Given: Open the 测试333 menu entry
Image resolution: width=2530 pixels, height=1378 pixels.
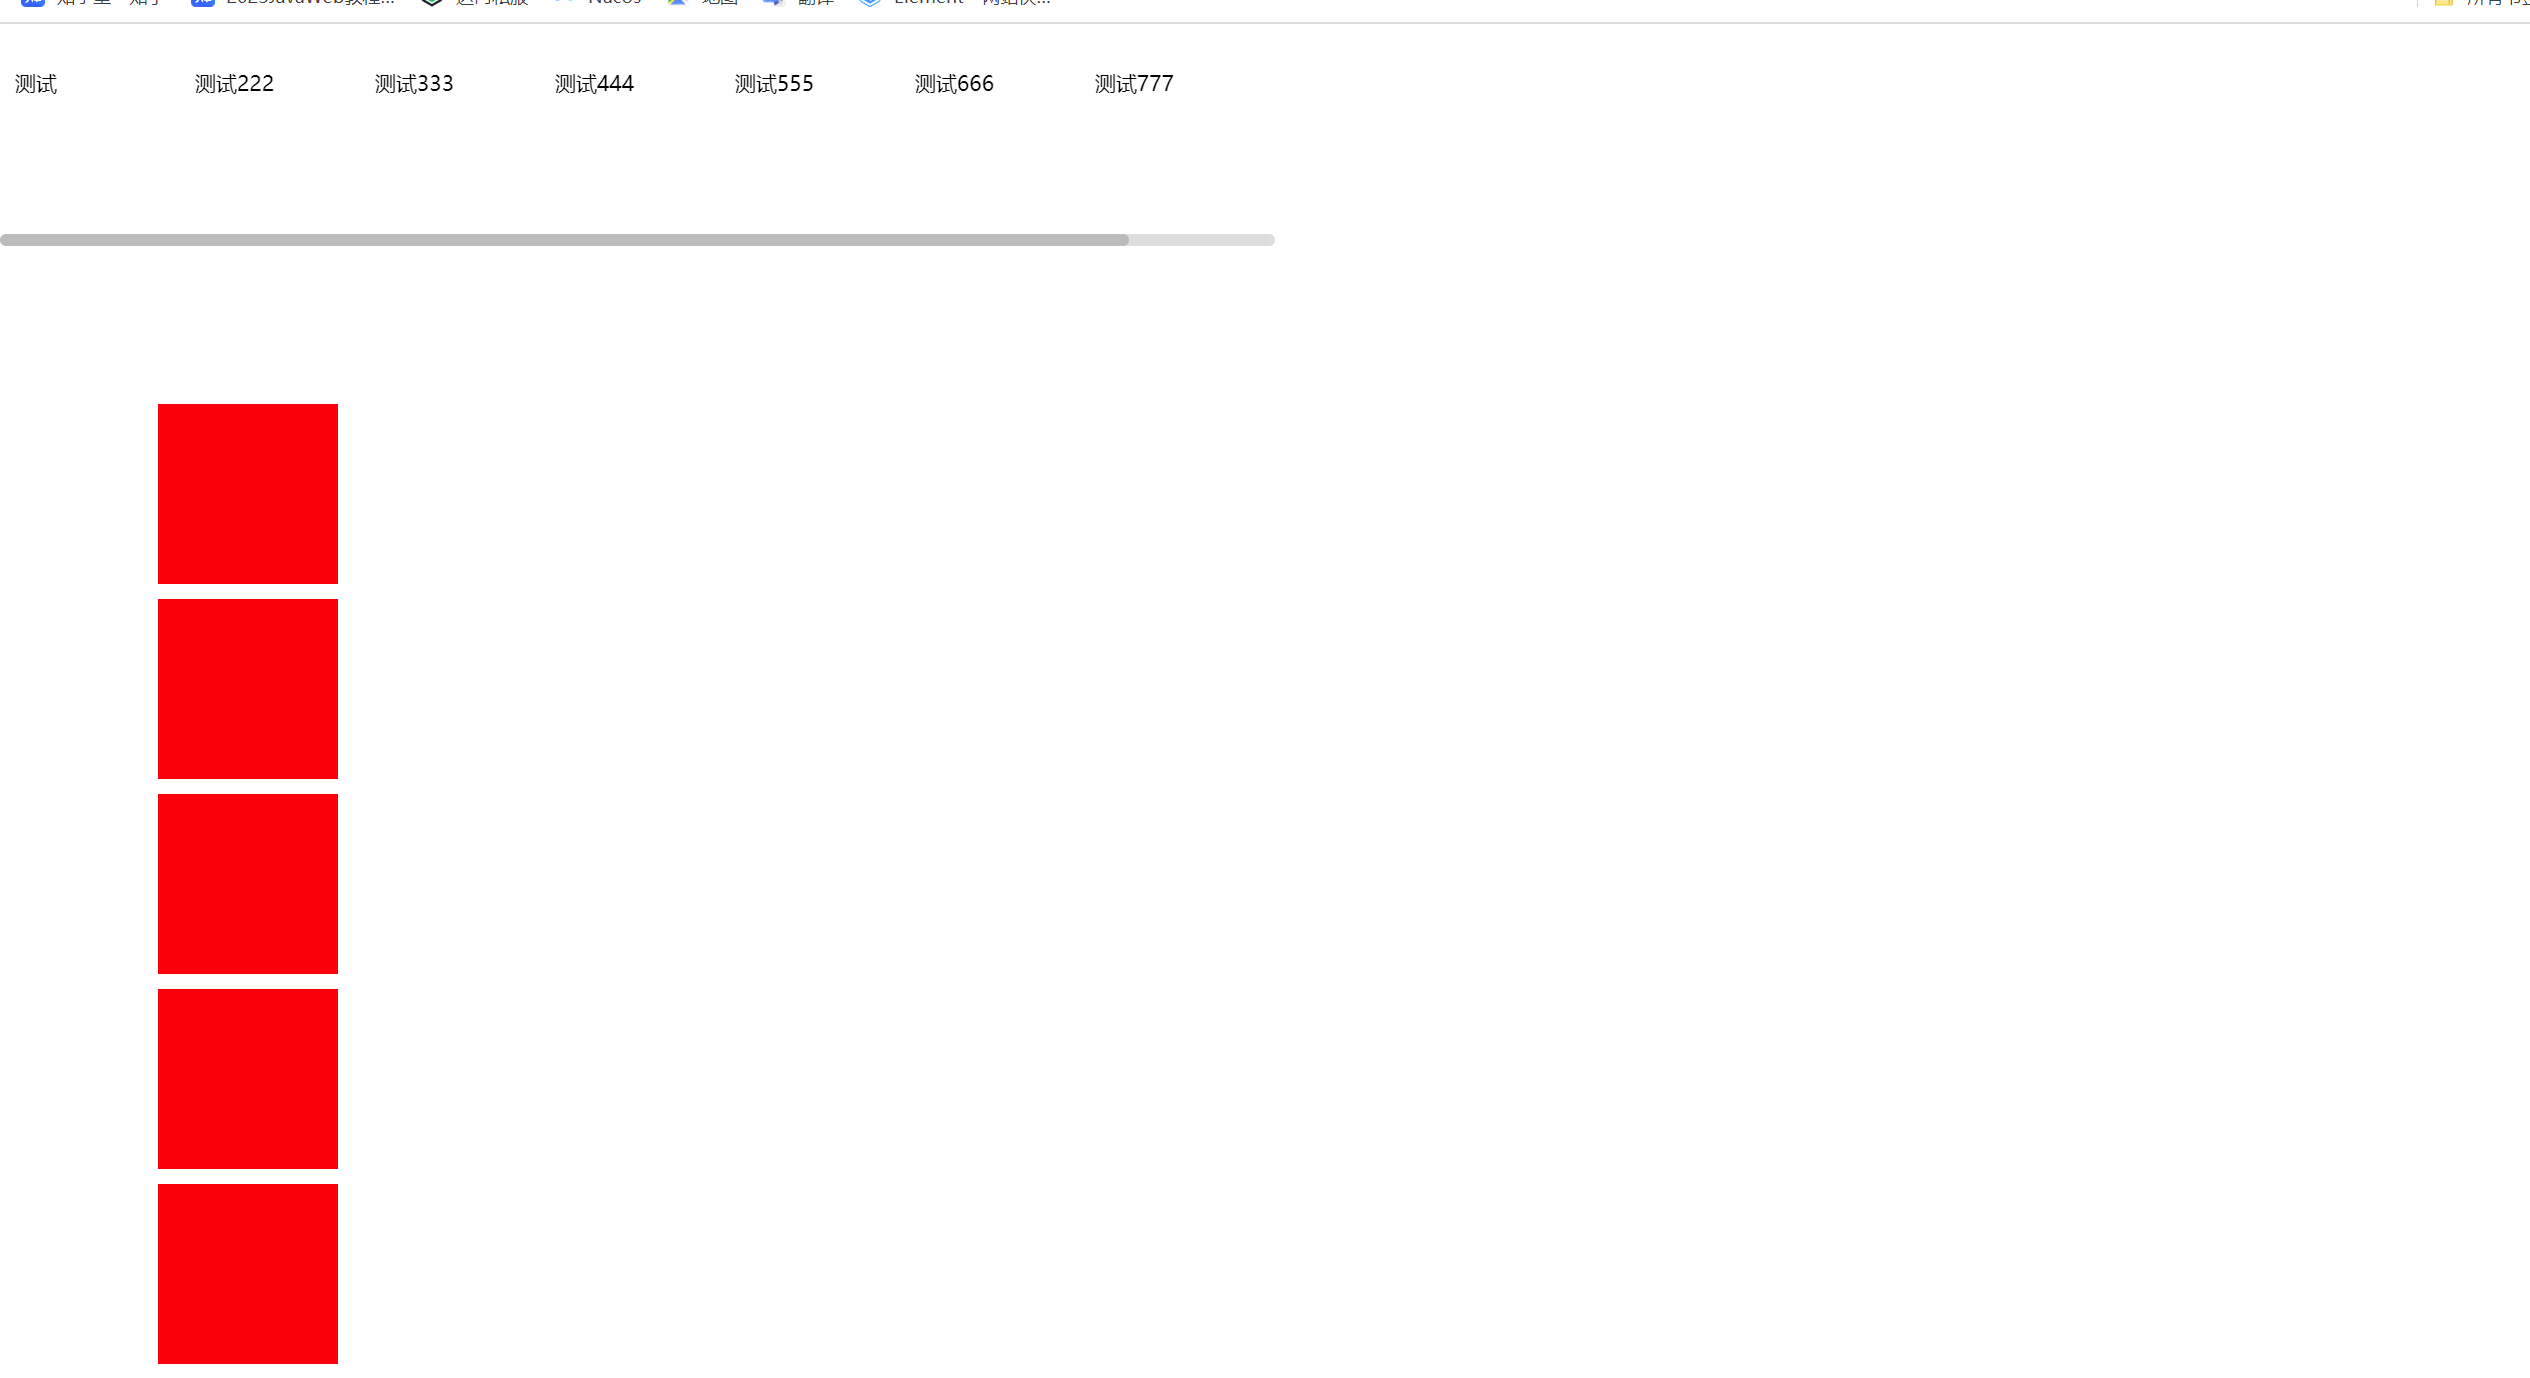Looking at the screenshot, I should click(x=414, y=84).
